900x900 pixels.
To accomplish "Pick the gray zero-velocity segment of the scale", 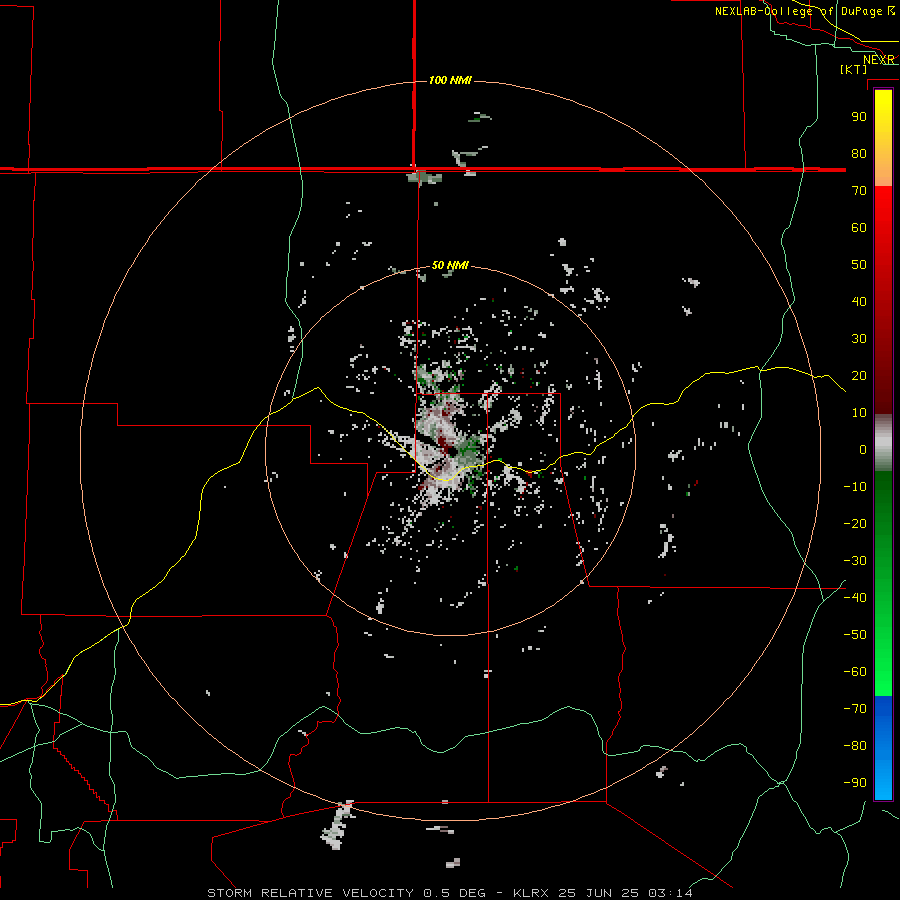I will (883, 443).
